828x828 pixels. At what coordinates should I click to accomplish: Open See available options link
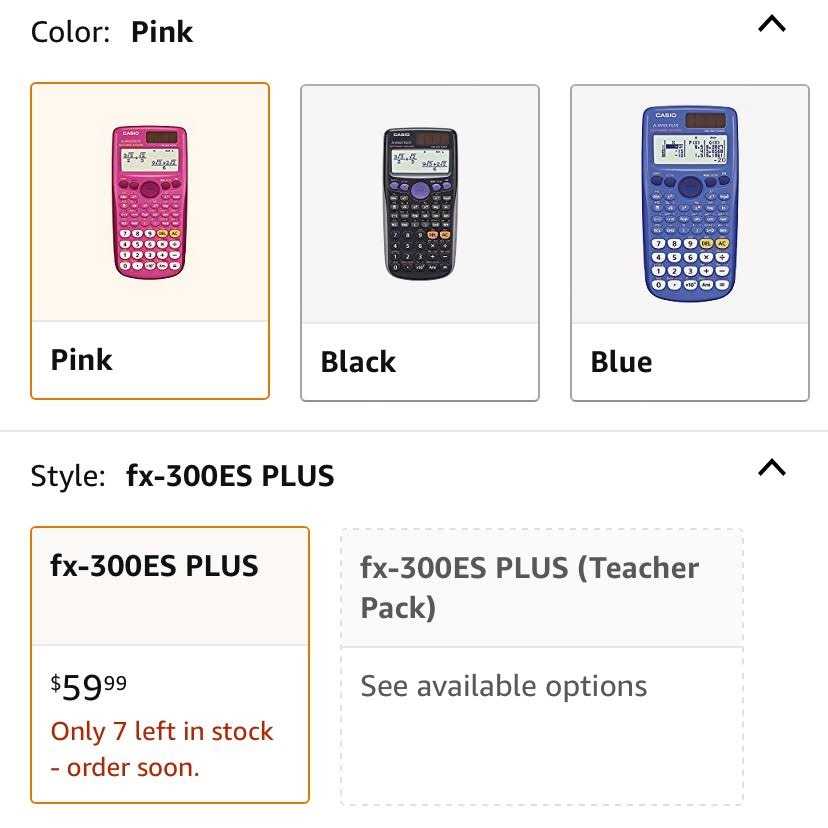pyautogui.click(x=504, y=686)
